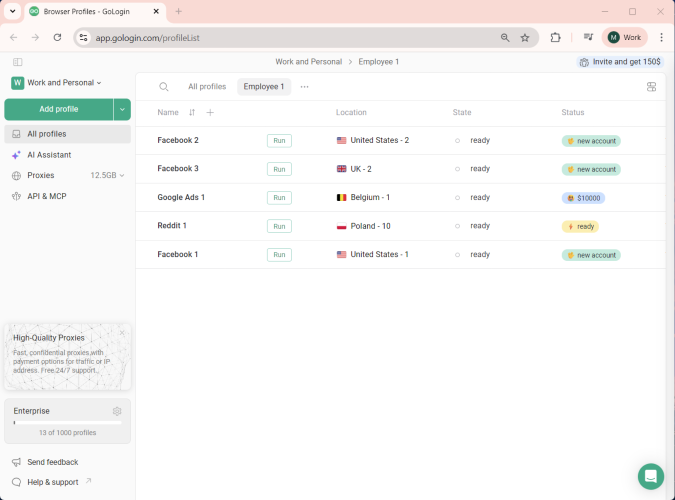Open Google Ads 1 $10000 status tag
This screenshot has width=675, height=500.
pyautogui.click(x=583, y=198)
